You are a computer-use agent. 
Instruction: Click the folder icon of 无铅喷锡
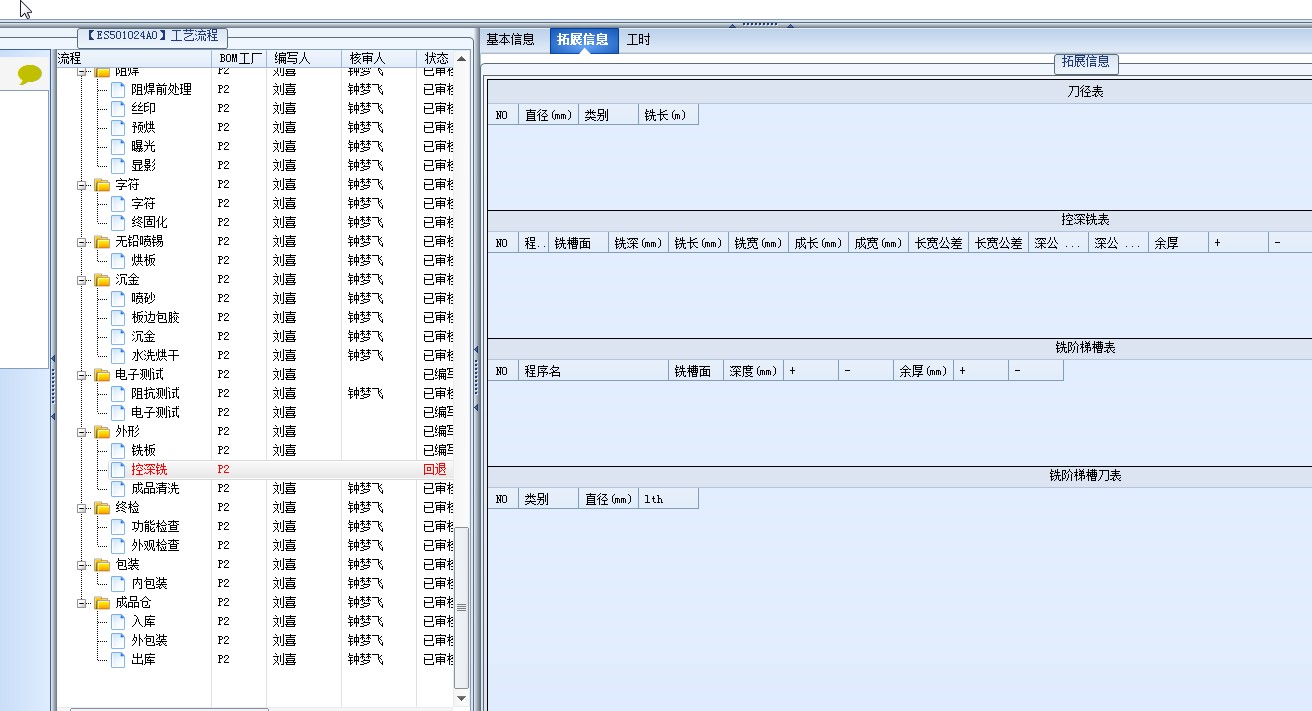coord(102,241)
